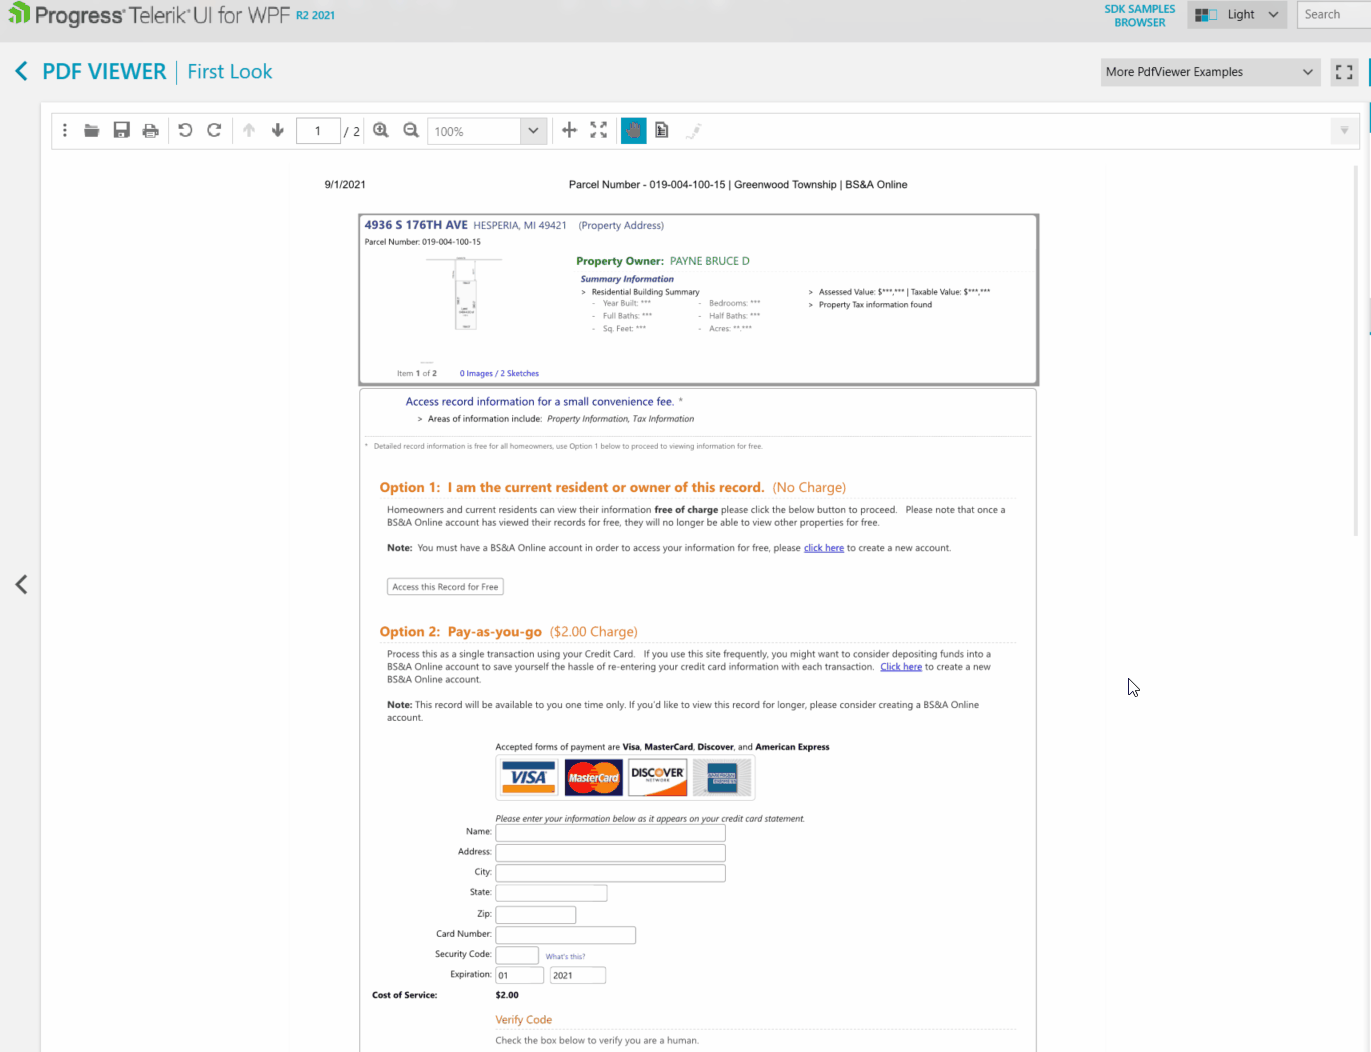Follow the 'Click here' link in Option 2 text
This screenshot has width=1371, height=1052.
pos(901,667)
